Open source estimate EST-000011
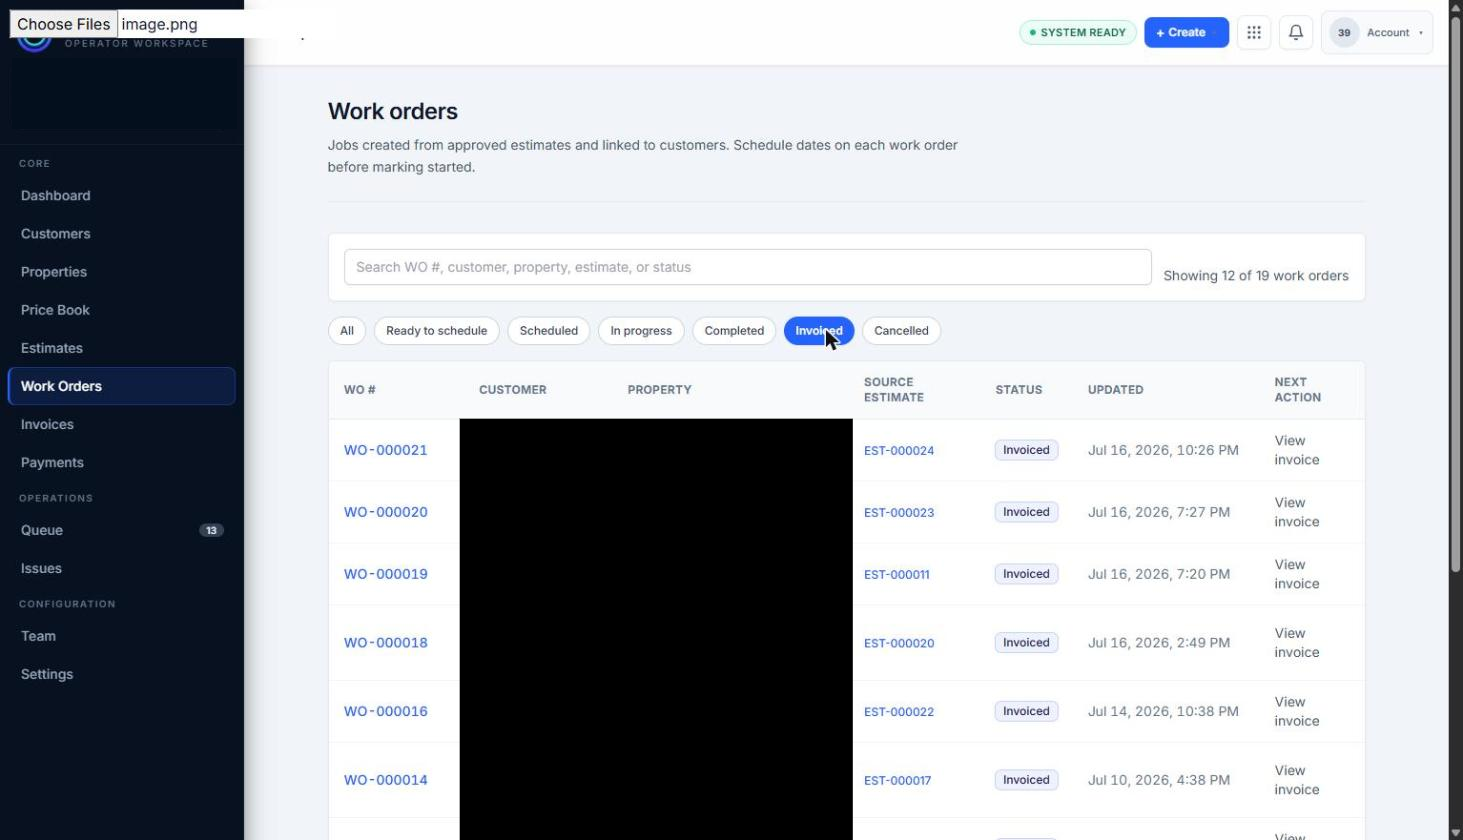Screen dimensions: 1463x840 [897, 575]
